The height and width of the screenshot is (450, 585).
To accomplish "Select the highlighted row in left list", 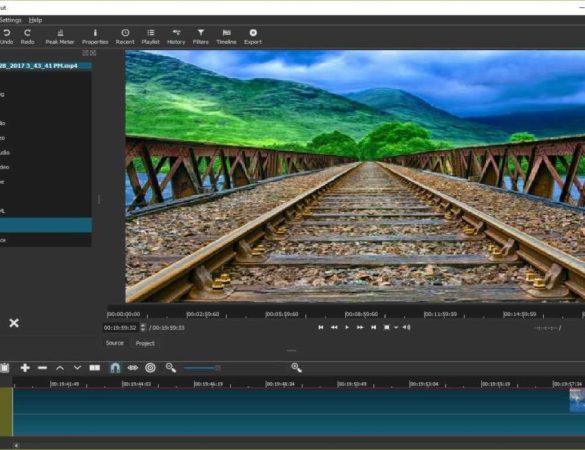I will 46,225.
